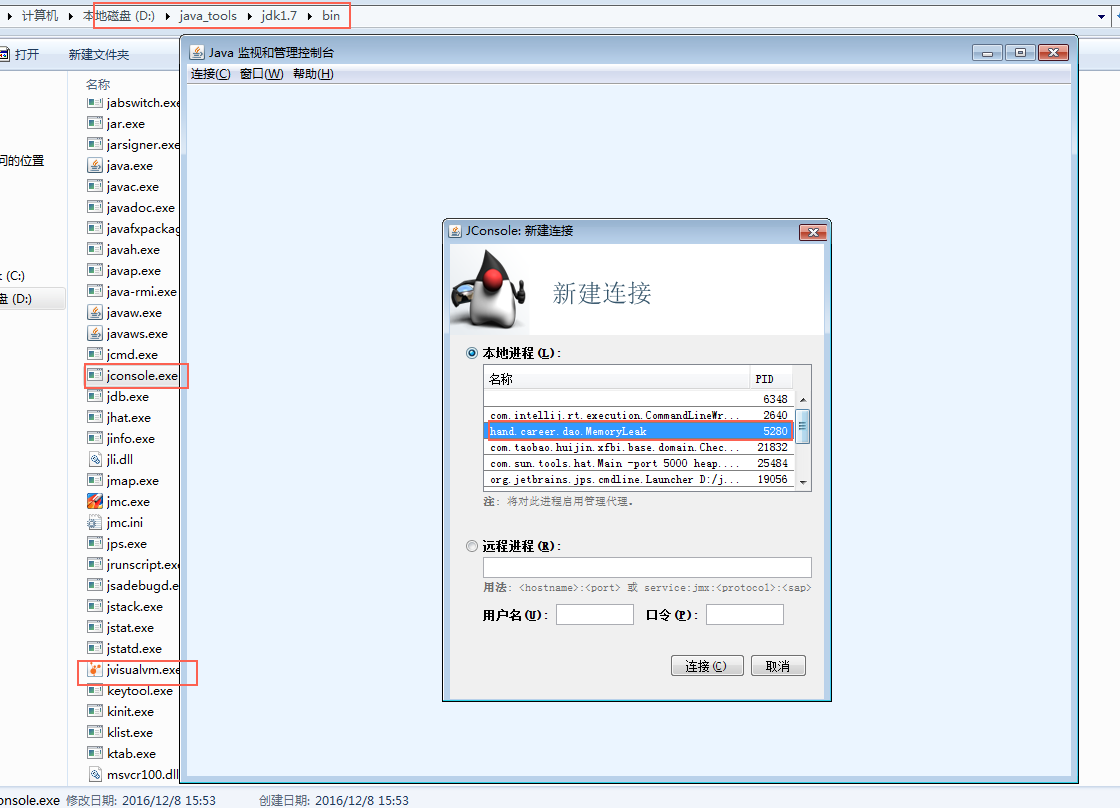Select the keytool.exe file icon
Screen dimensions: 1120x808
point(95,690)
